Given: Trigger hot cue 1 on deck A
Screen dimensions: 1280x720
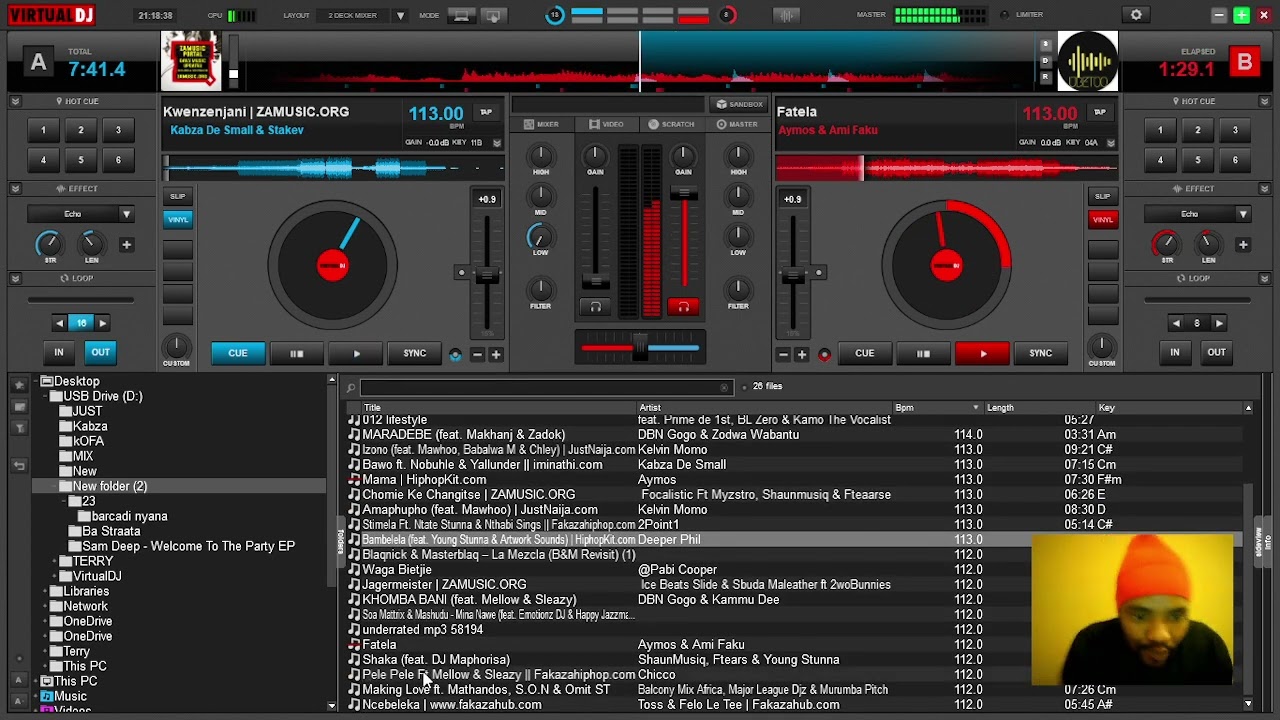Looking at the screenshot, I should click(x=43, y=130).
